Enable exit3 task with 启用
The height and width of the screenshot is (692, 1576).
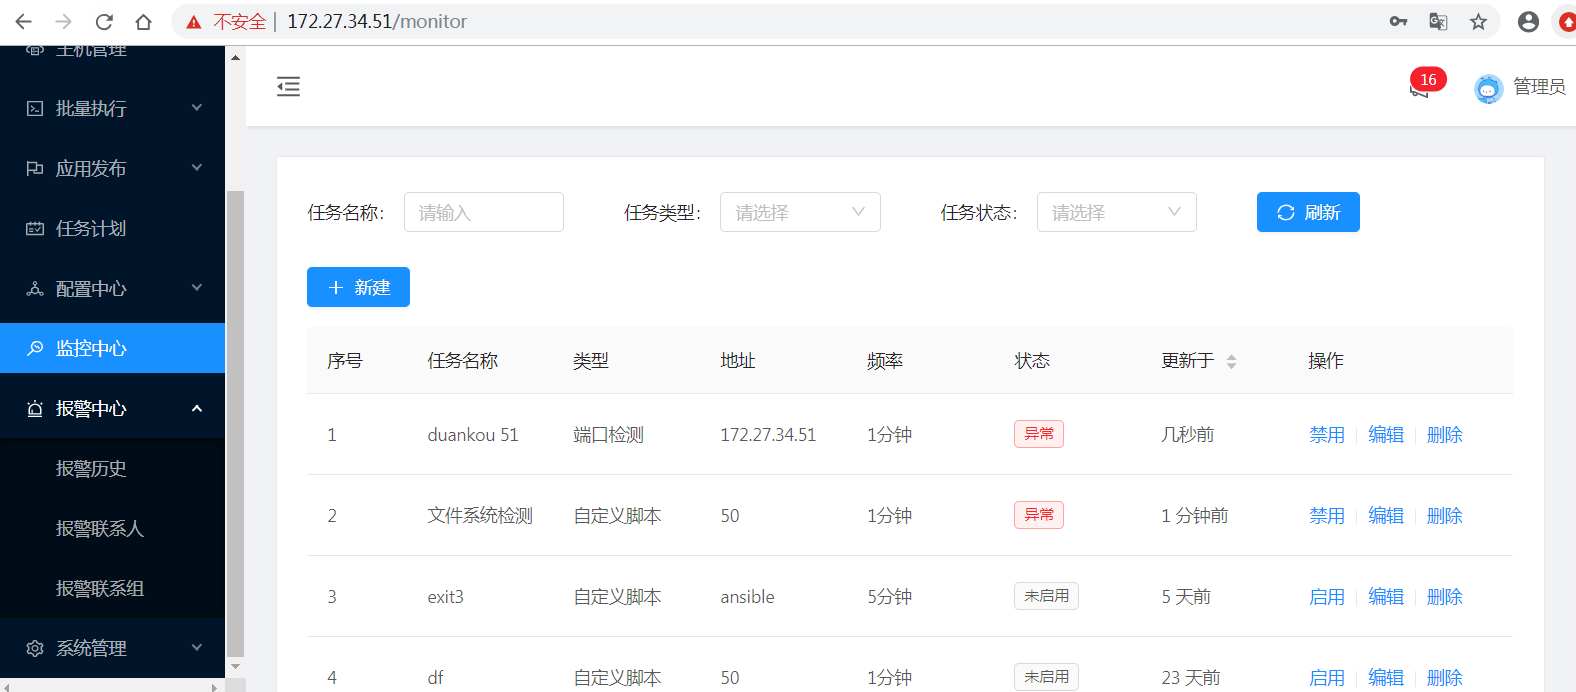tap(1327, 597)
